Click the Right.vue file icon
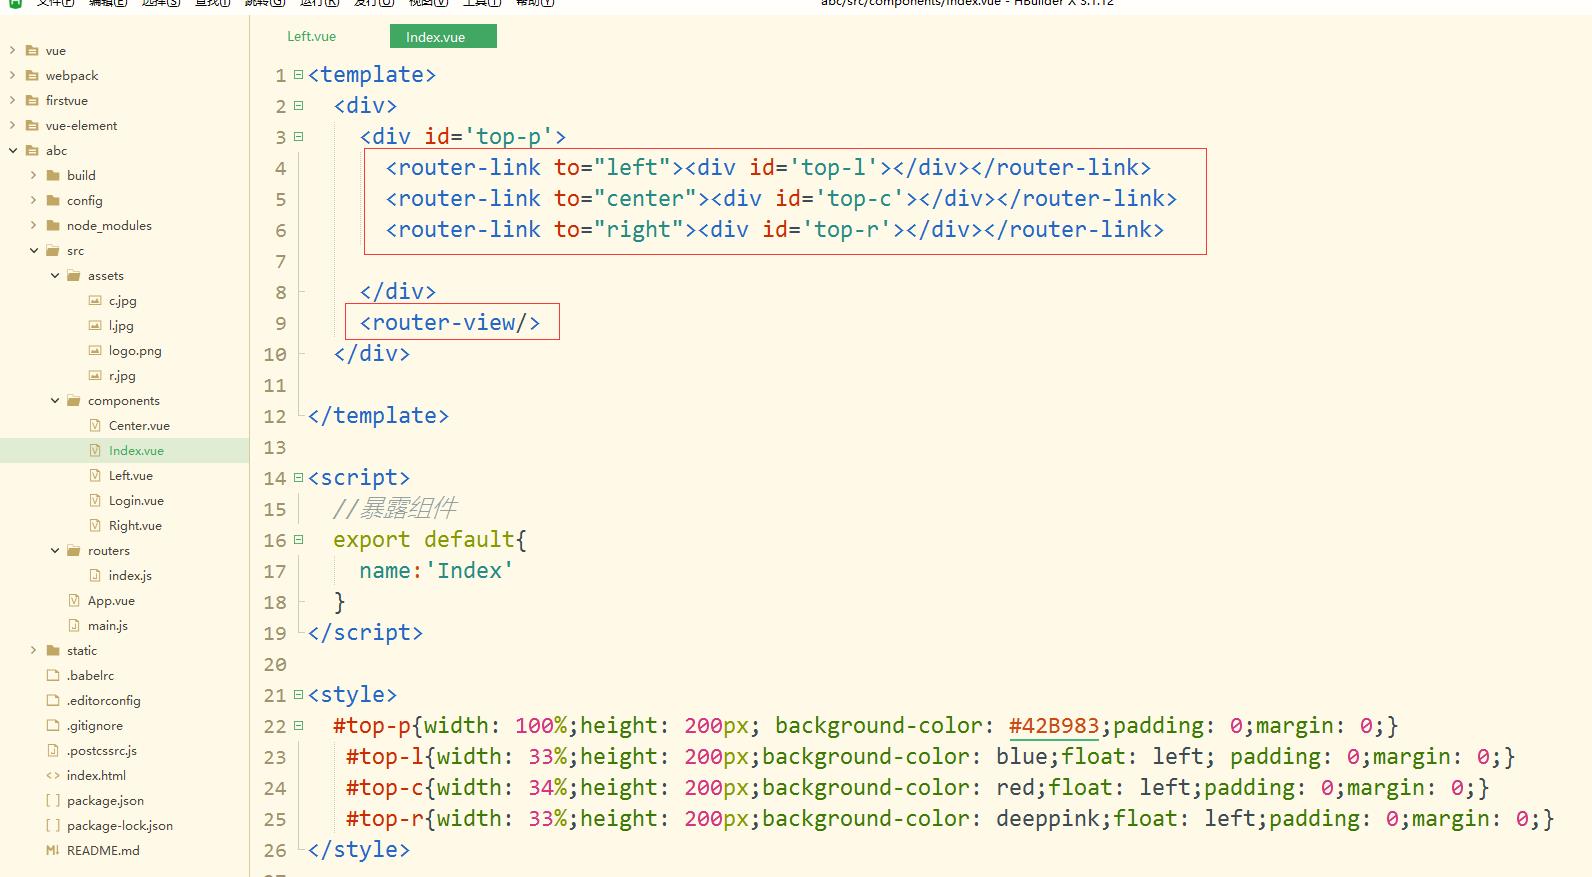Screen dimensions: 1592x877 (x=95, y=525)
